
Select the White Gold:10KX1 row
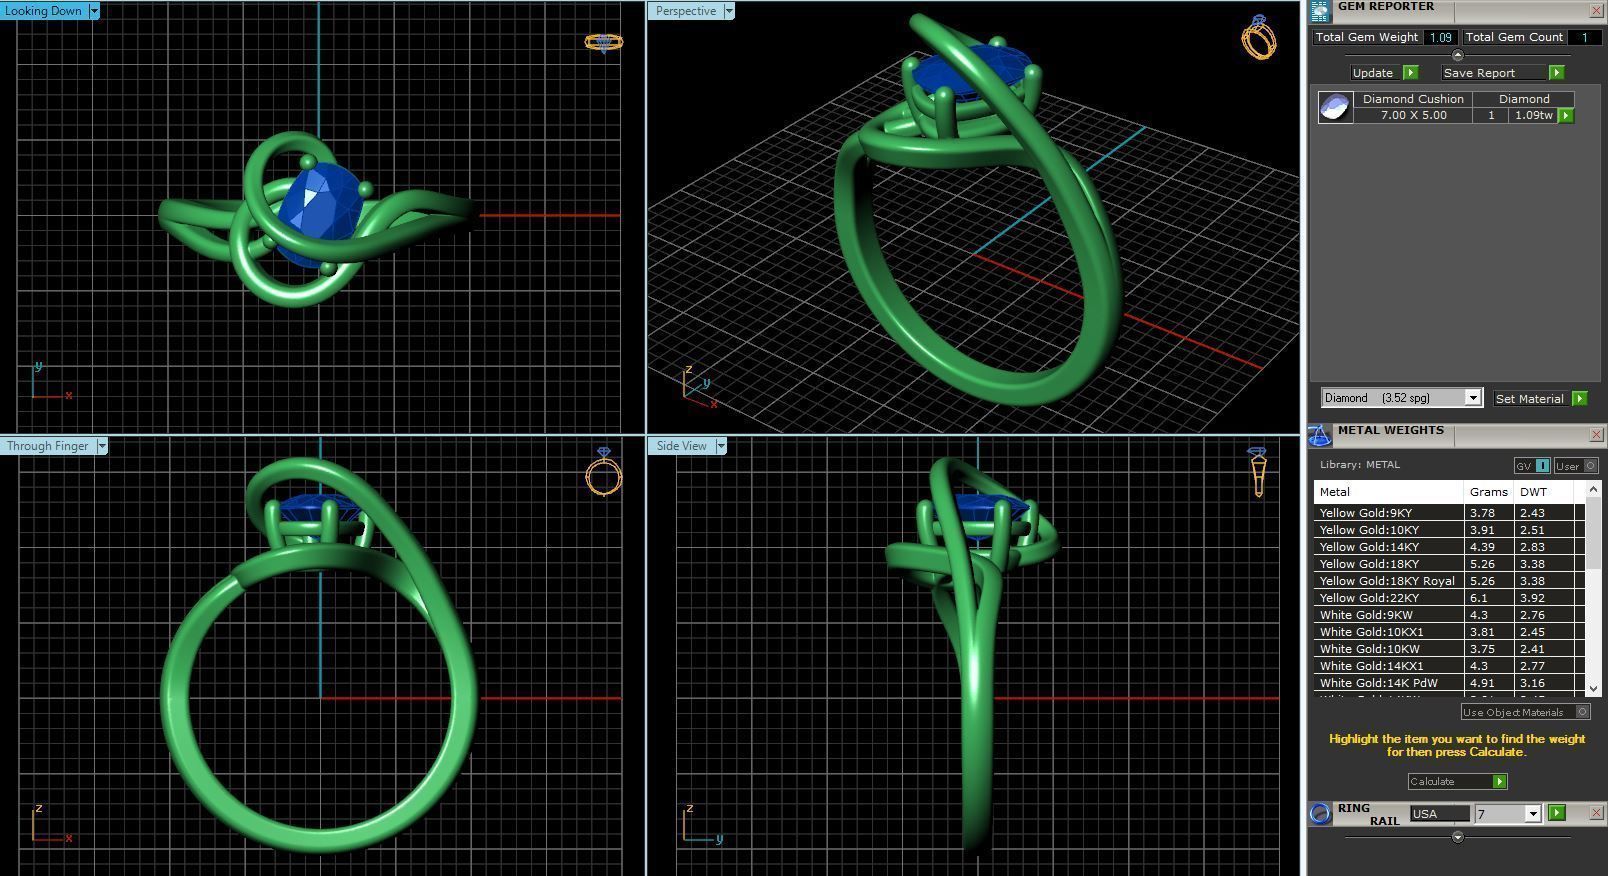coord(1449,632)
